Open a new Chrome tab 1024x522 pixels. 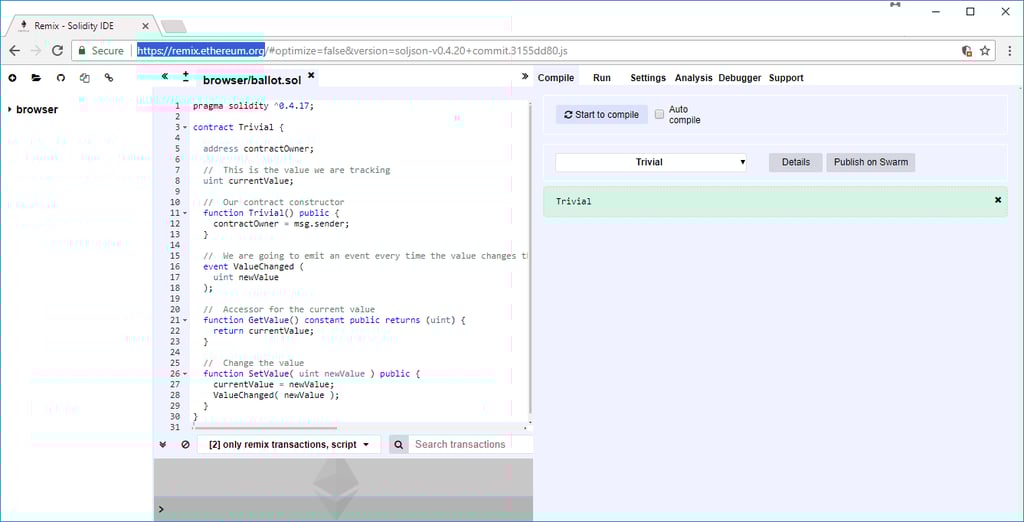point(174,26)
